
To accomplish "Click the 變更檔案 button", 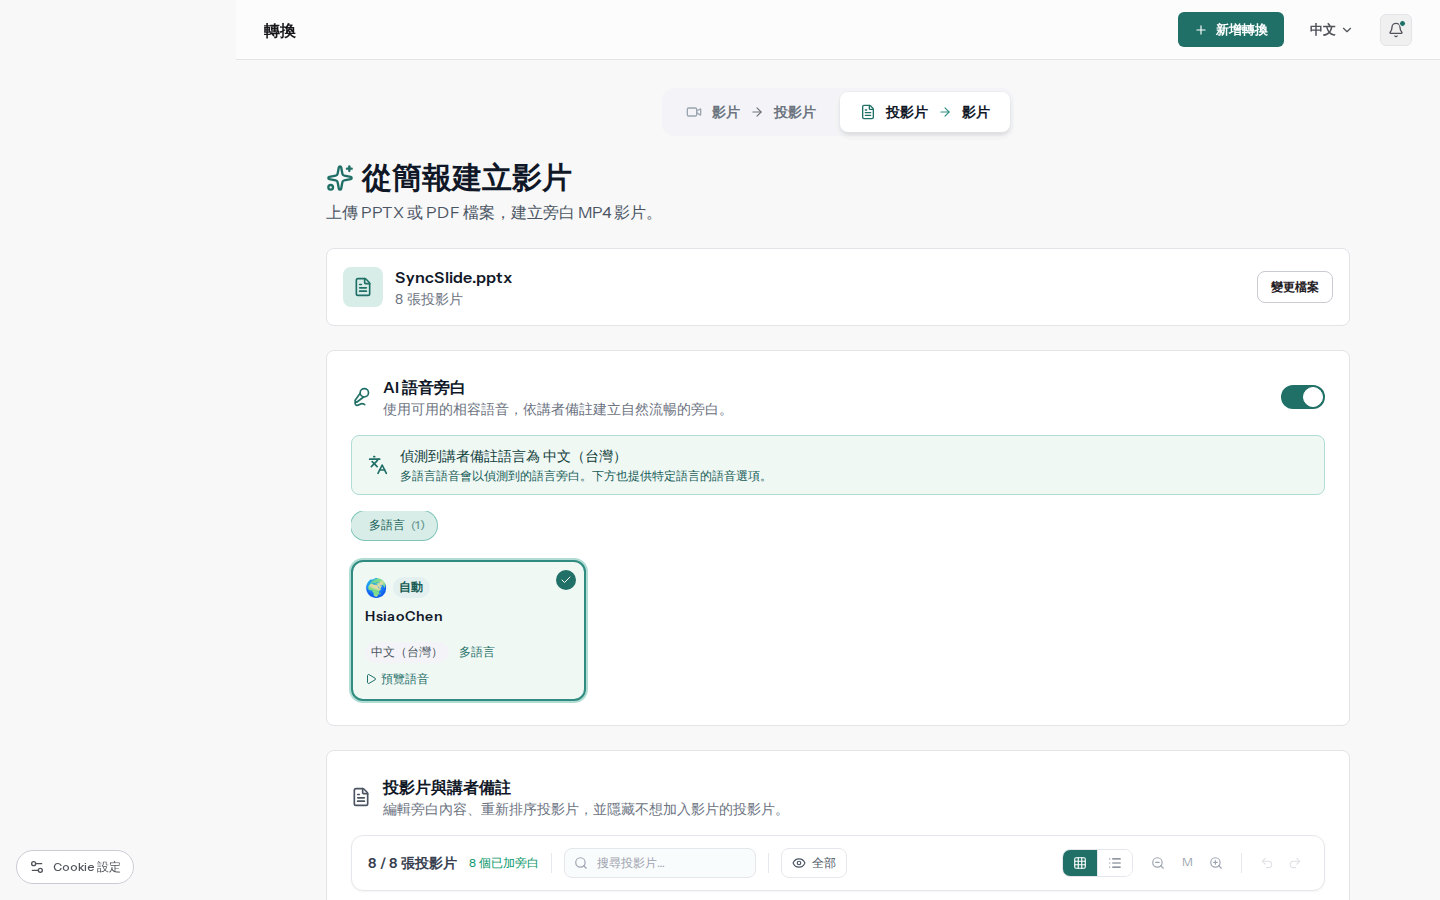I will coord(1294,287).
